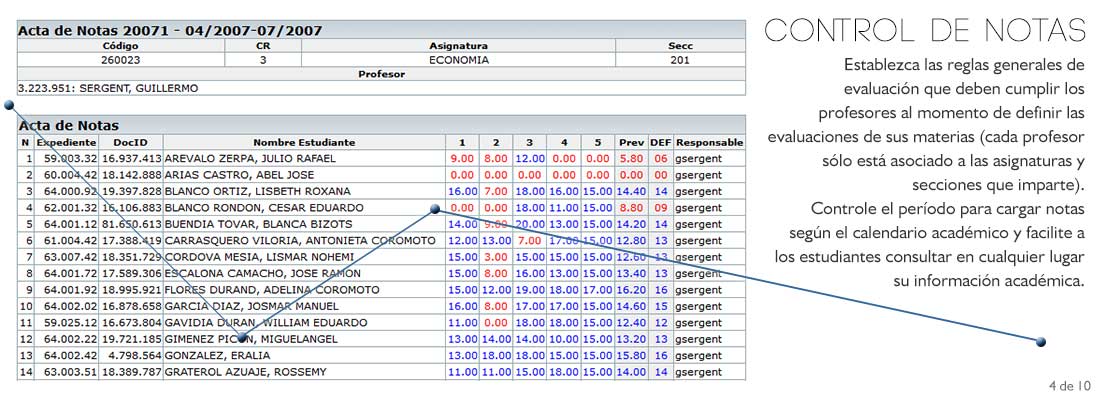Click the 'Prev' column header

point(631,143)
